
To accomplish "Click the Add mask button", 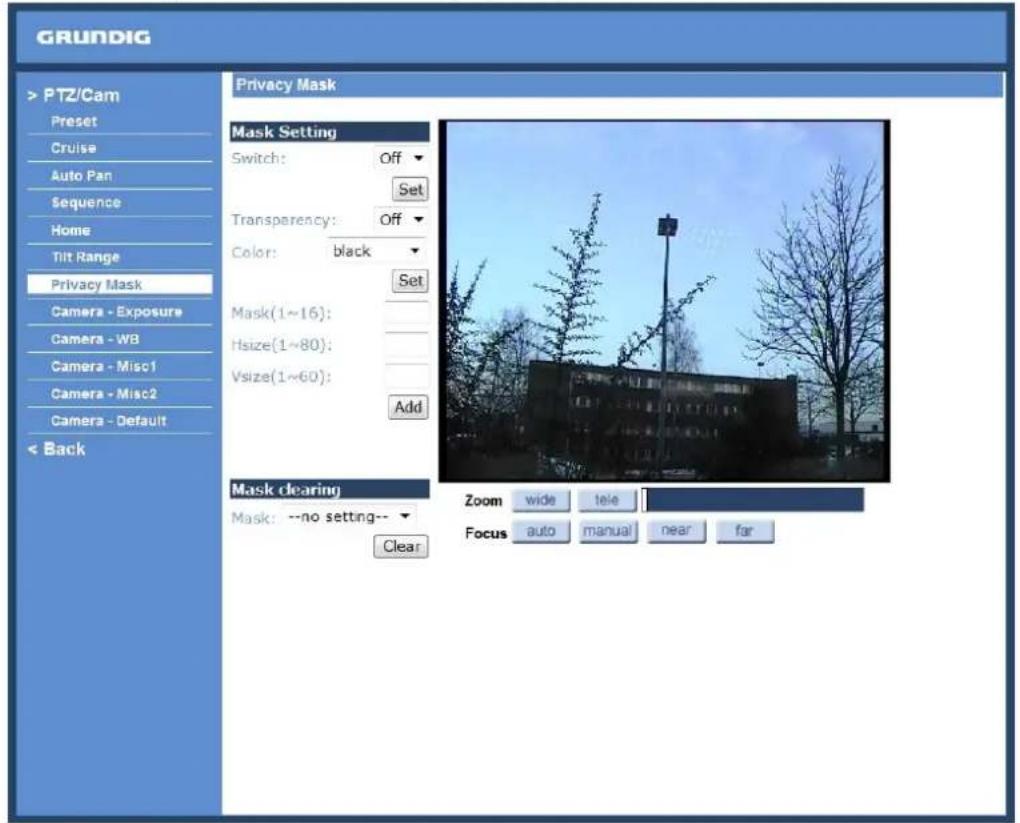I will (408, 407).
